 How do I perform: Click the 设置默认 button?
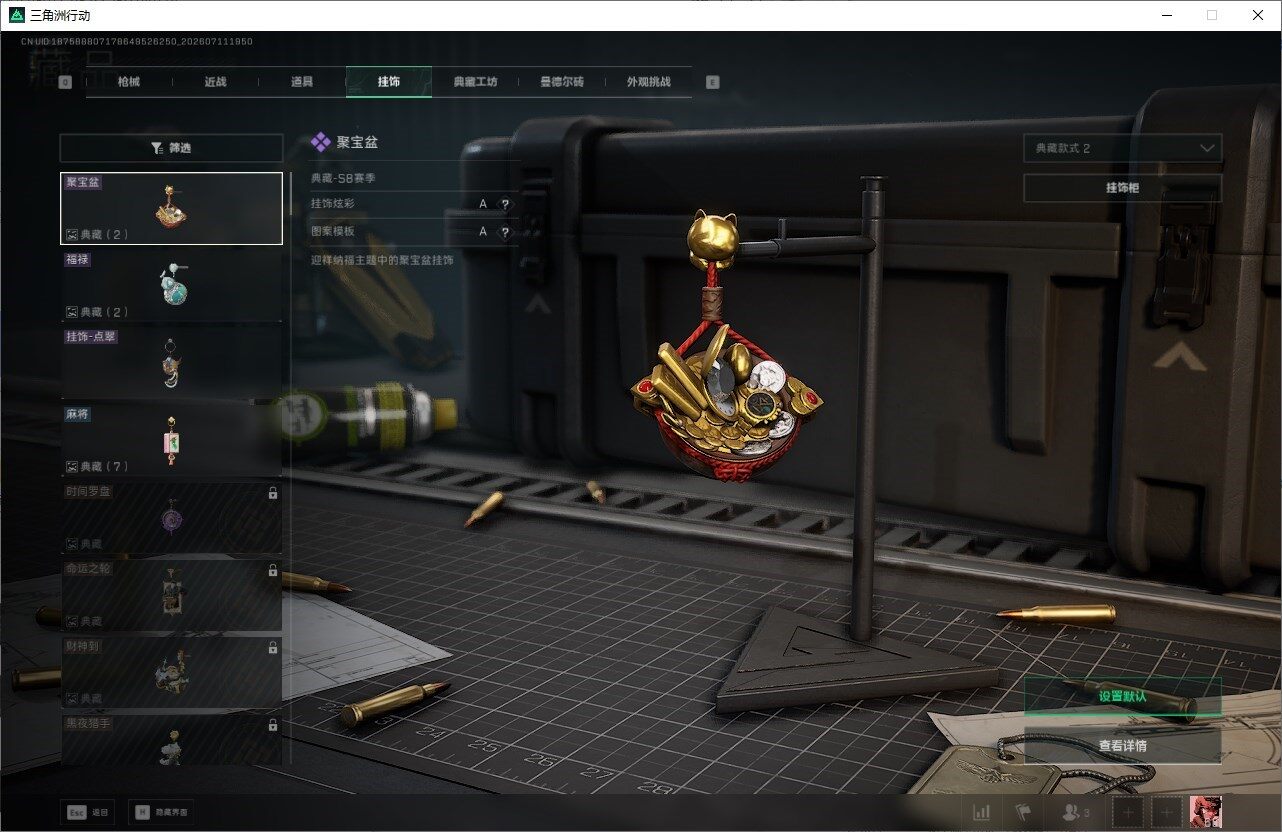coord(1123,697)
